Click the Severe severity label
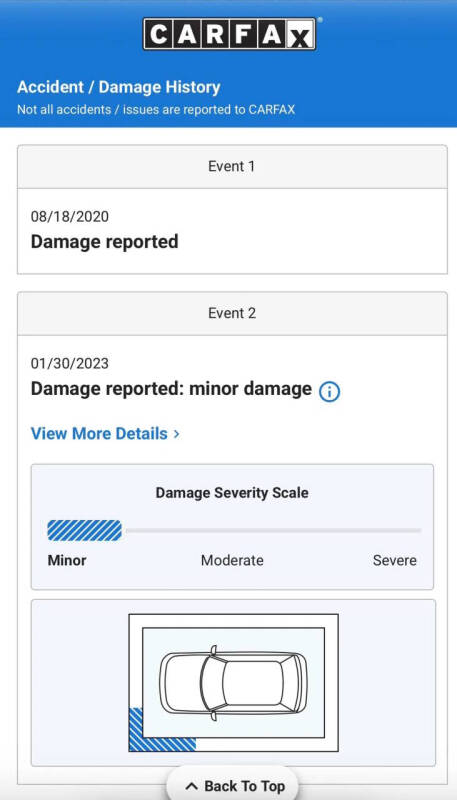 pos(395,560)
